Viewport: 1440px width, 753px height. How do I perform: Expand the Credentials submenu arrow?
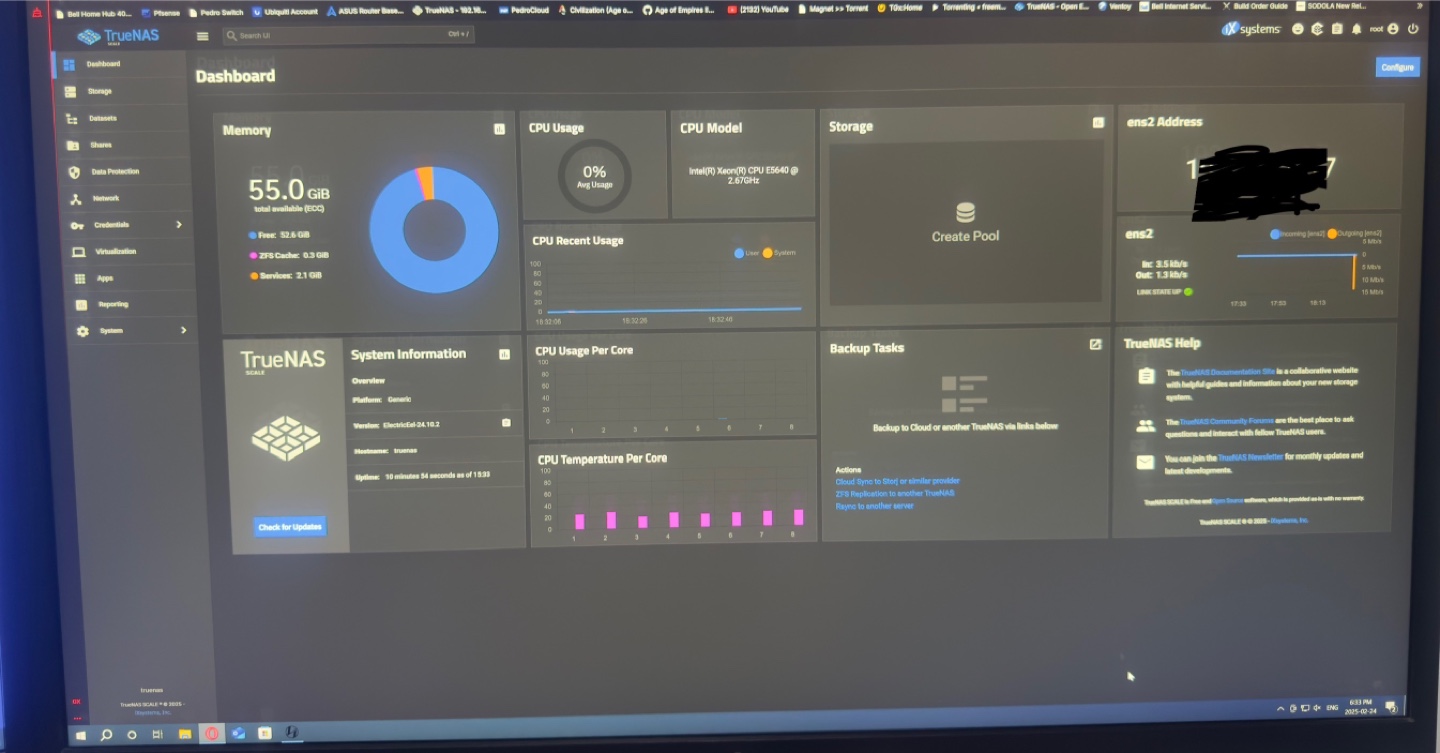tap(179, 225)
